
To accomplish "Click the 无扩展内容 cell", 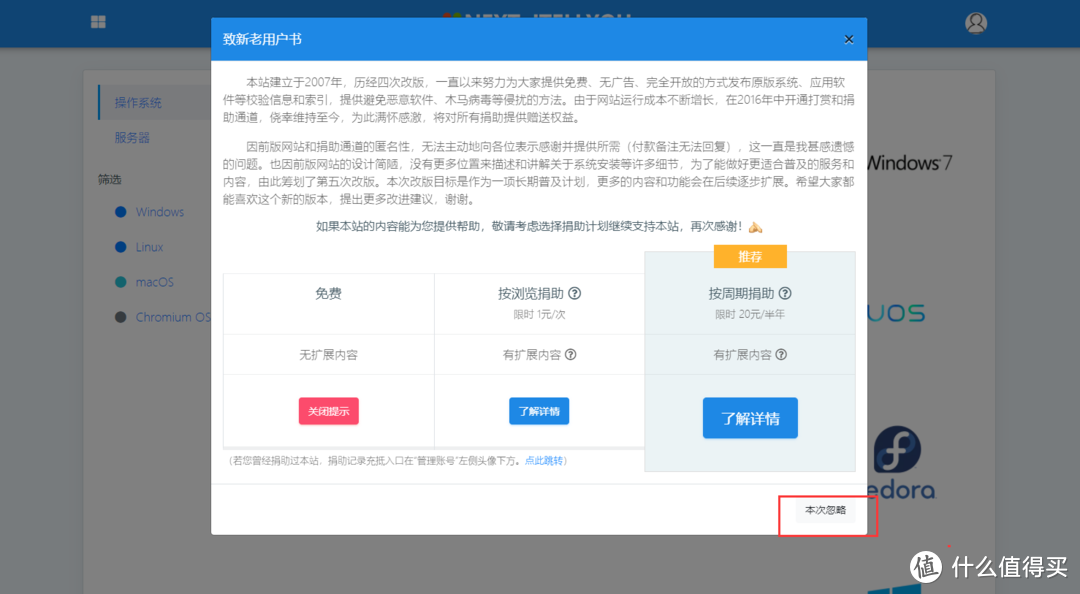I will (329, 355).
